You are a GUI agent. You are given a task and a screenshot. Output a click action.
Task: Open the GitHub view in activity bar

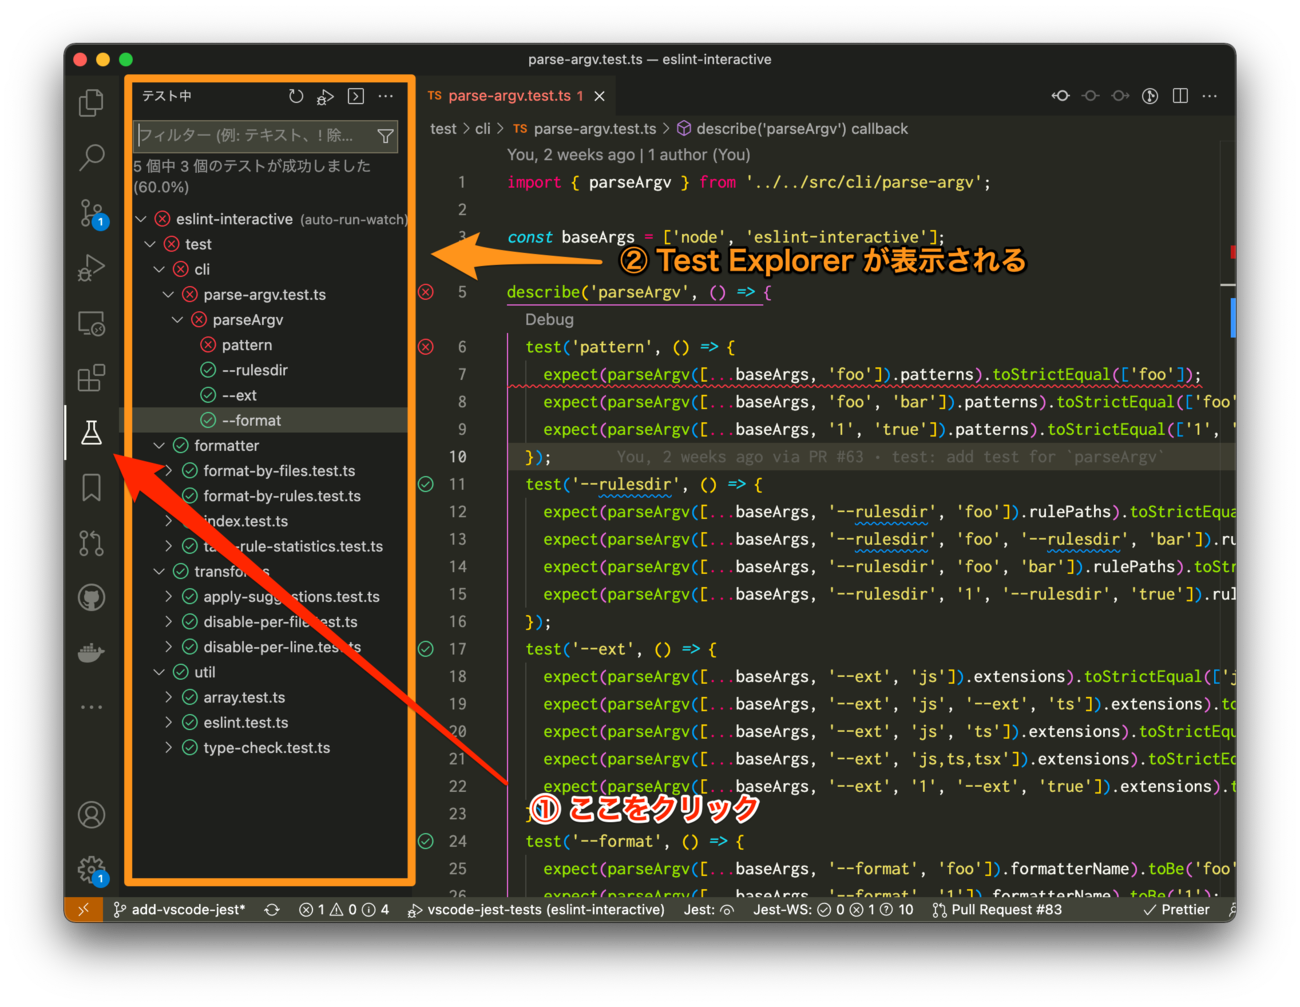[91, 598]
